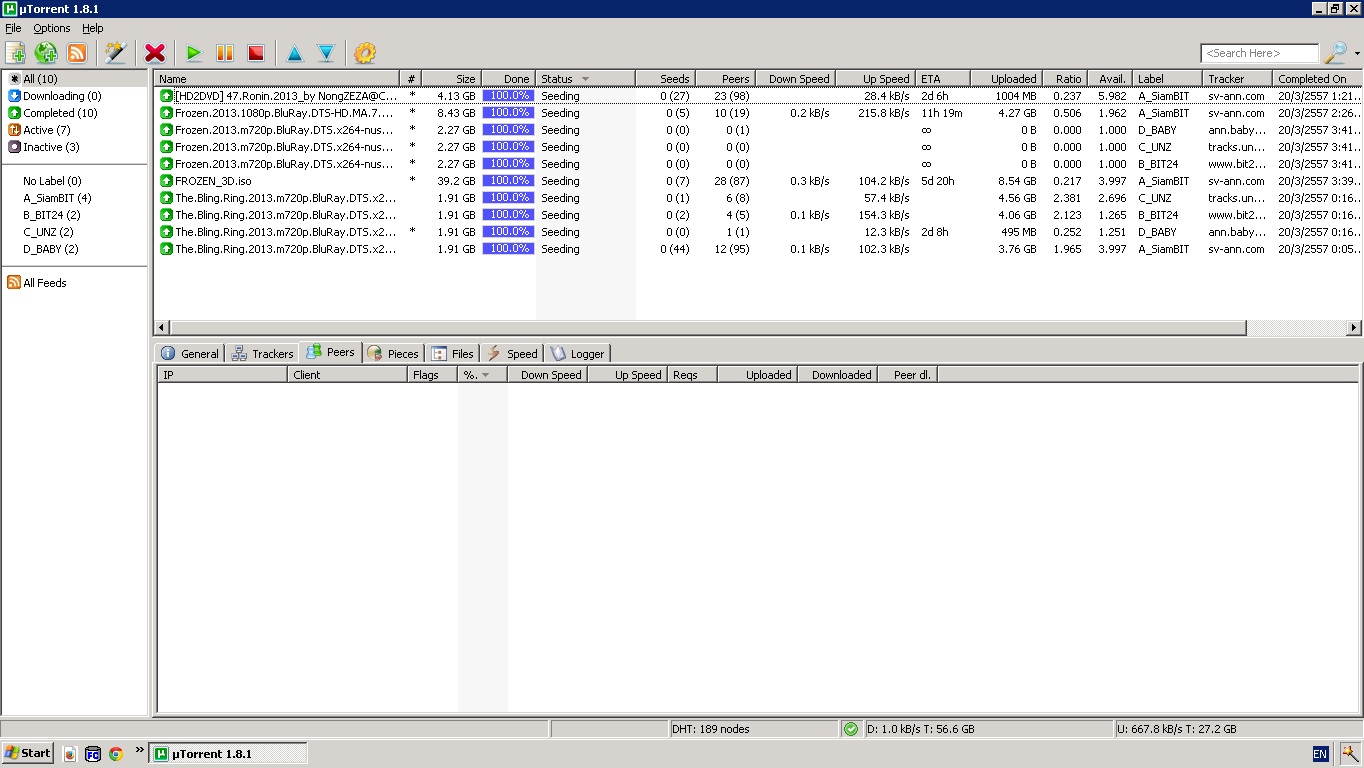Click the Move Up Queue arrow icon

(x=294, y=53)
